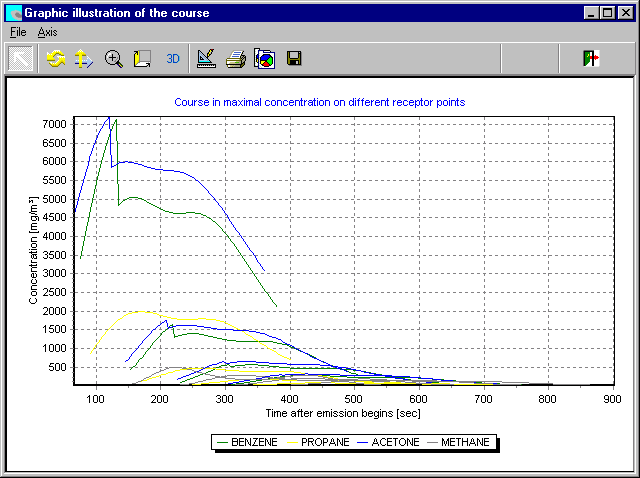Click the disabled arrow pointer toolbar icon
Image resolution: width=640 pixels, height=478 pixels.
pyautogui.click(x=20, y=58)
